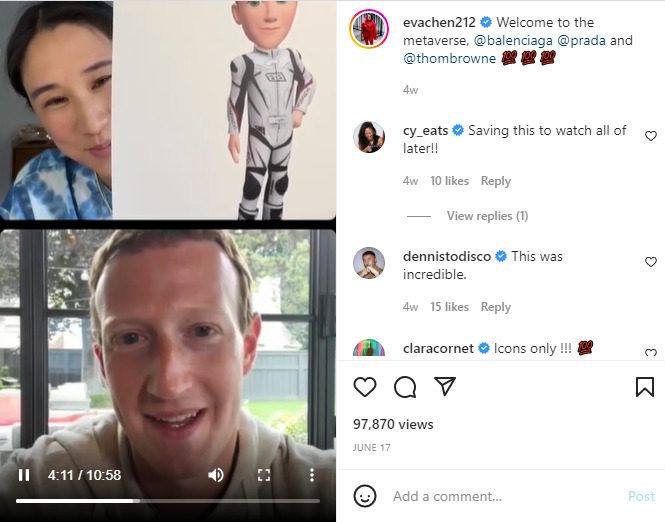Image resolution: width=665 pixels, height=522 pixels.
Task: Open the emoji picker smiley icon
Action: click(365, 496)
